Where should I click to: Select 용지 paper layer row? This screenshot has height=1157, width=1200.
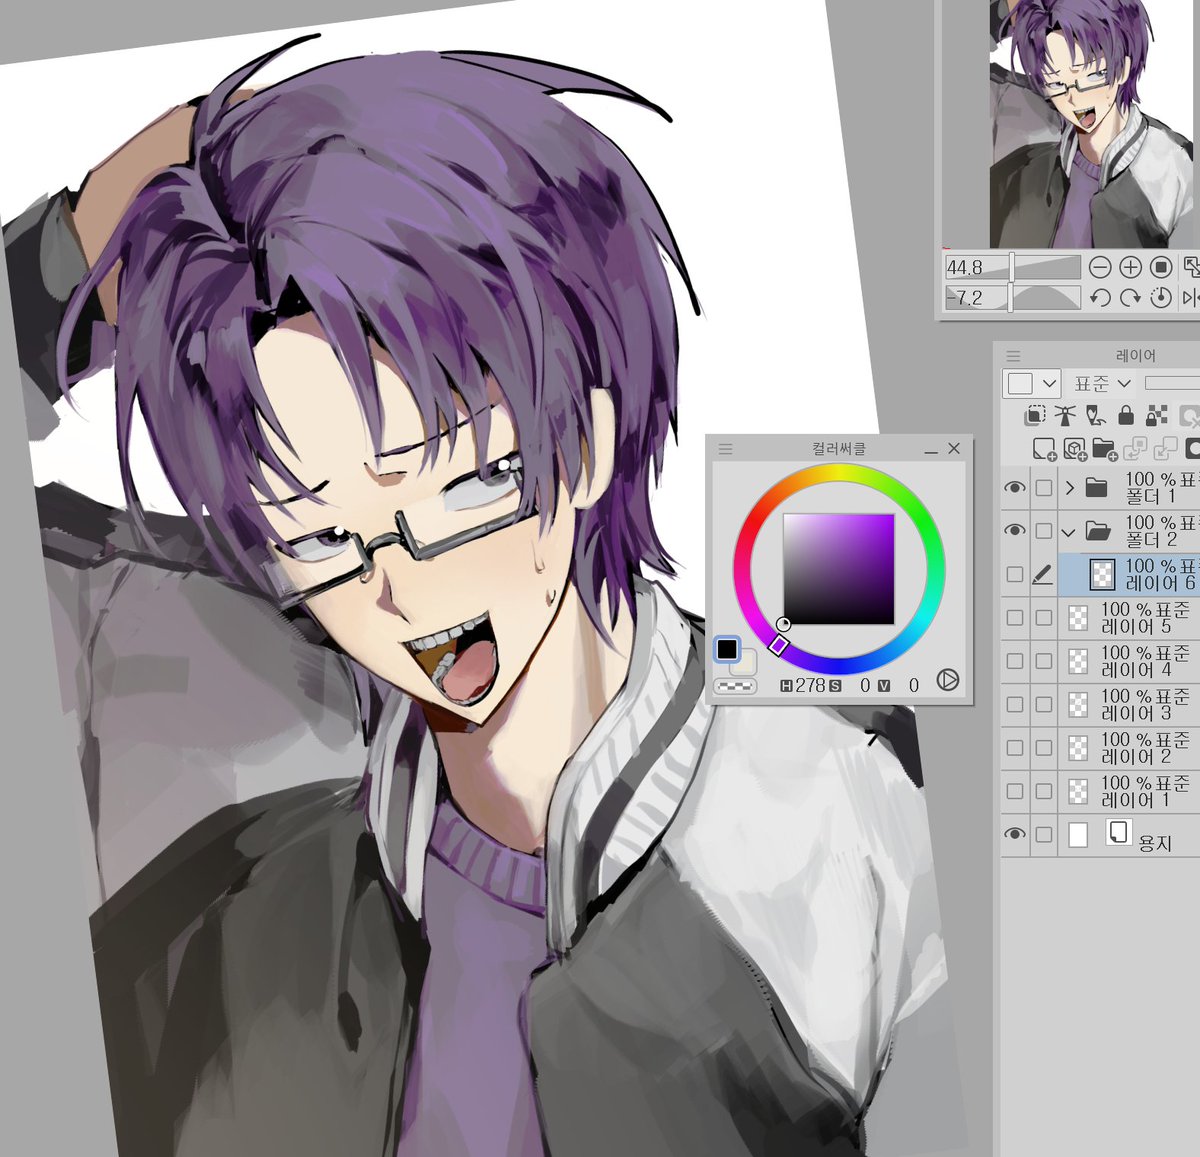(1129, 834)
